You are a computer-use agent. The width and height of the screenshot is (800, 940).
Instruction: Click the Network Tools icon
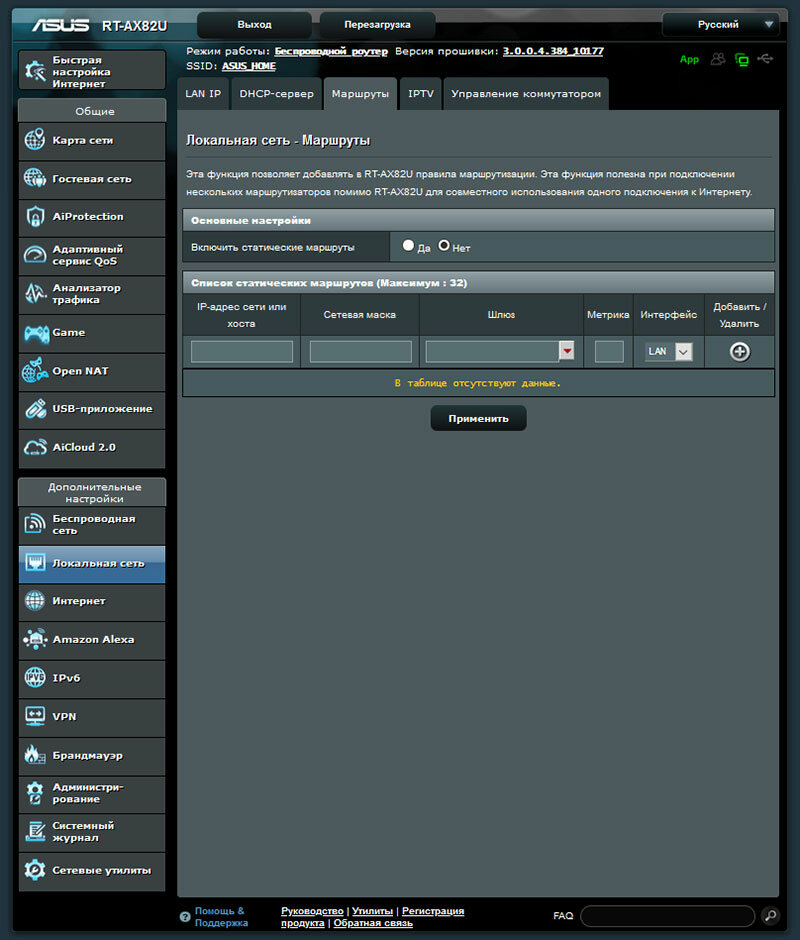pos(35,870)
